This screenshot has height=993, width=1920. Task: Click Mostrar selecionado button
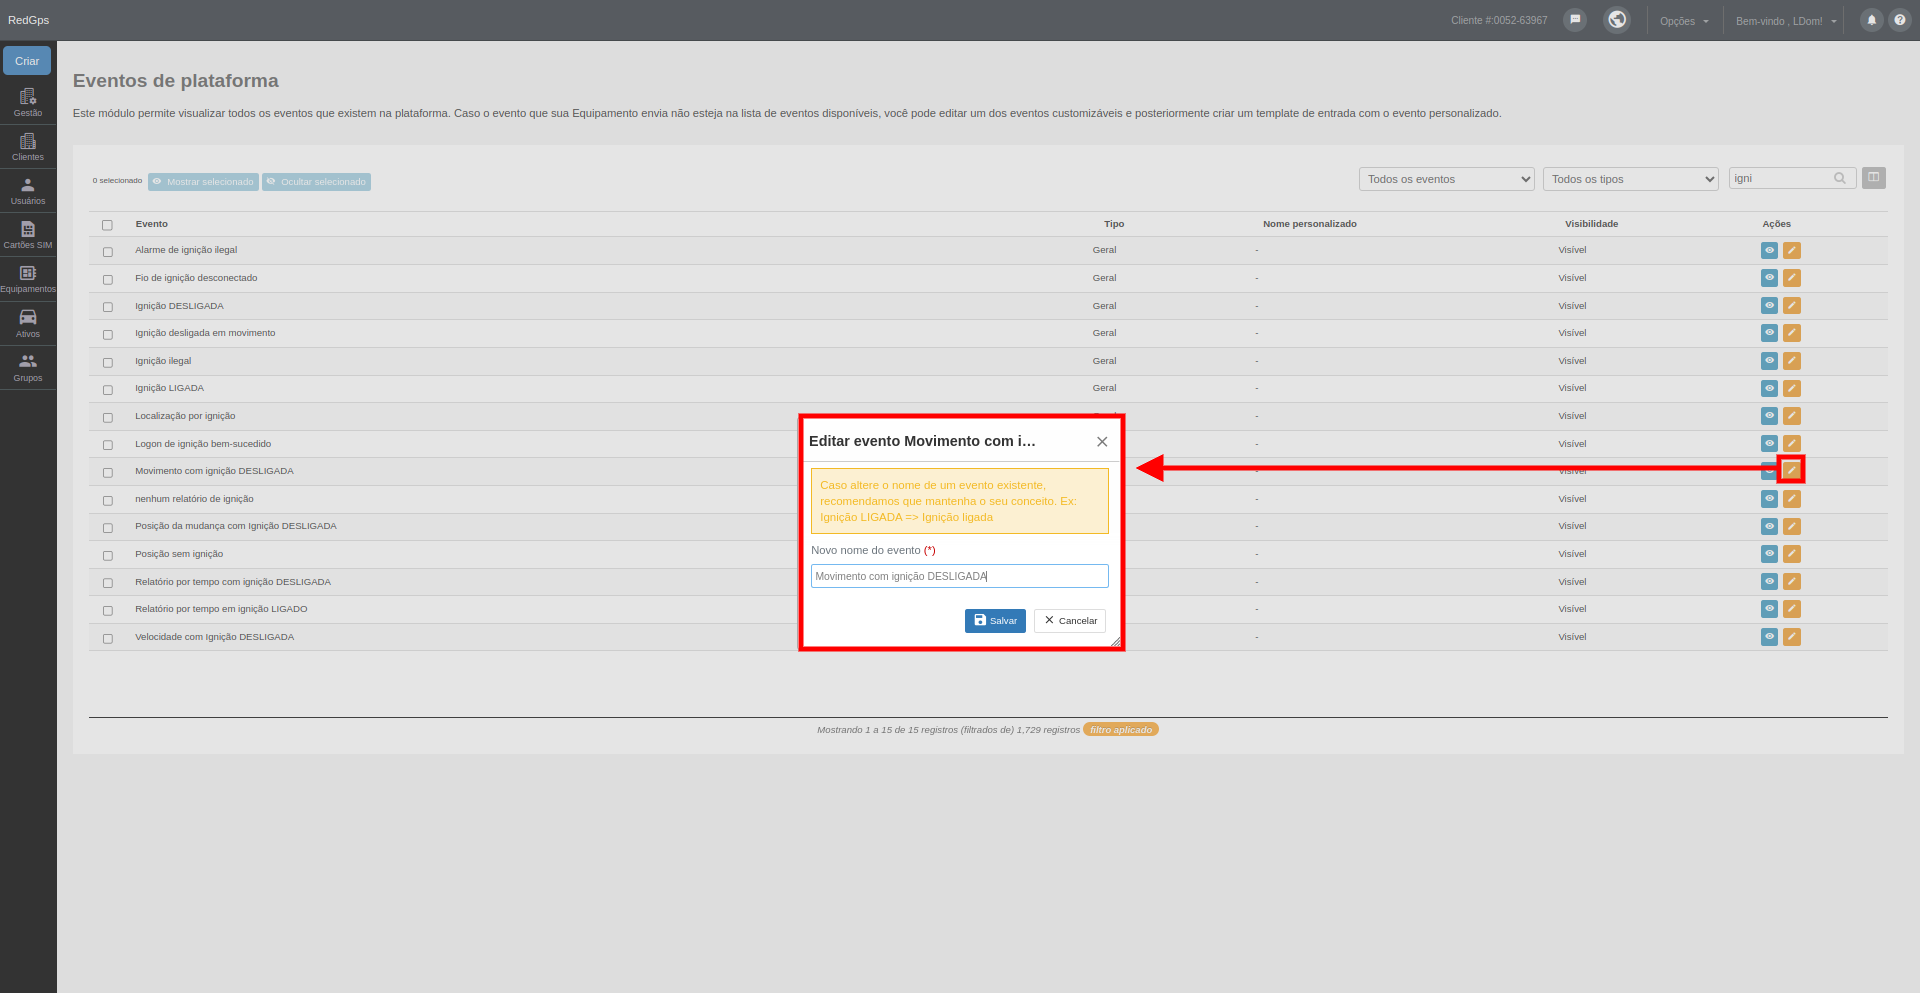203,182
